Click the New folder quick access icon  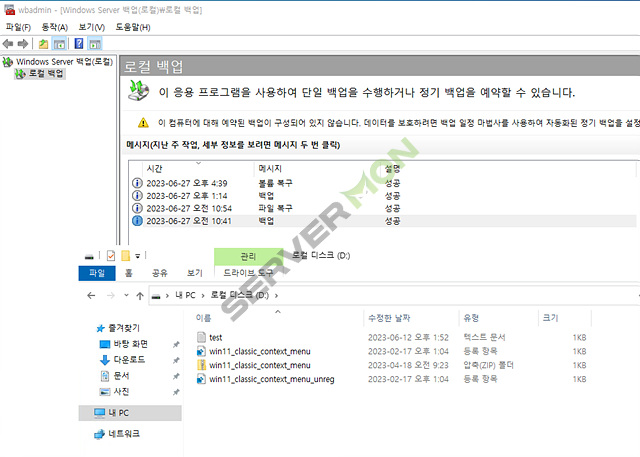(x=126, y=256)
